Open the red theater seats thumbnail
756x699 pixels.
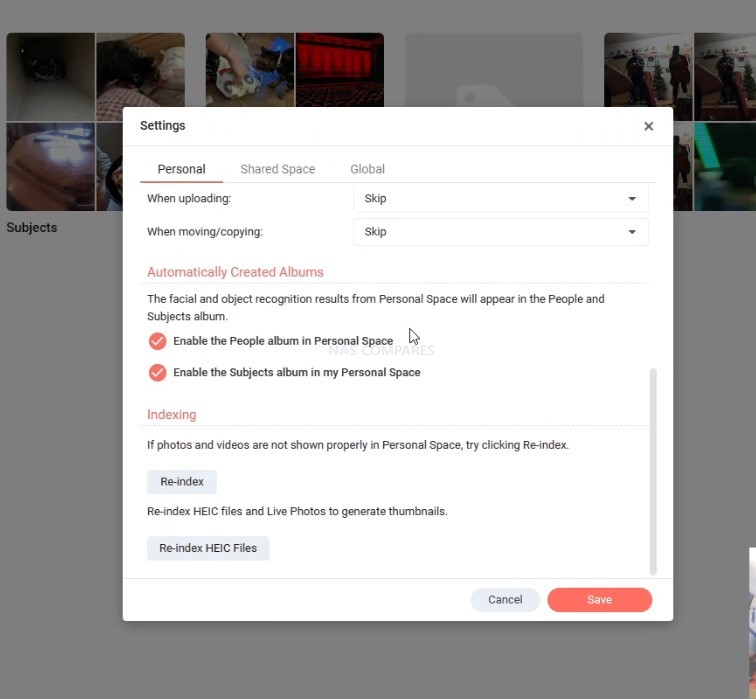339,69
